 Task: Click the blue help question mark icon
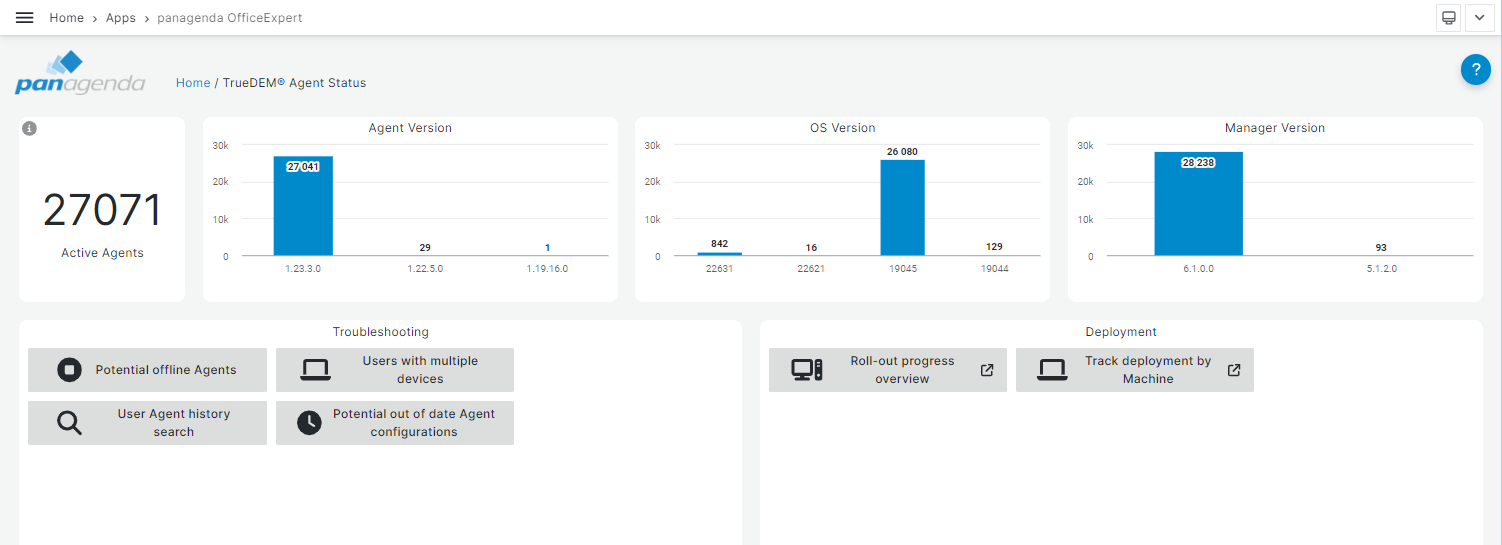point(1475,70)
